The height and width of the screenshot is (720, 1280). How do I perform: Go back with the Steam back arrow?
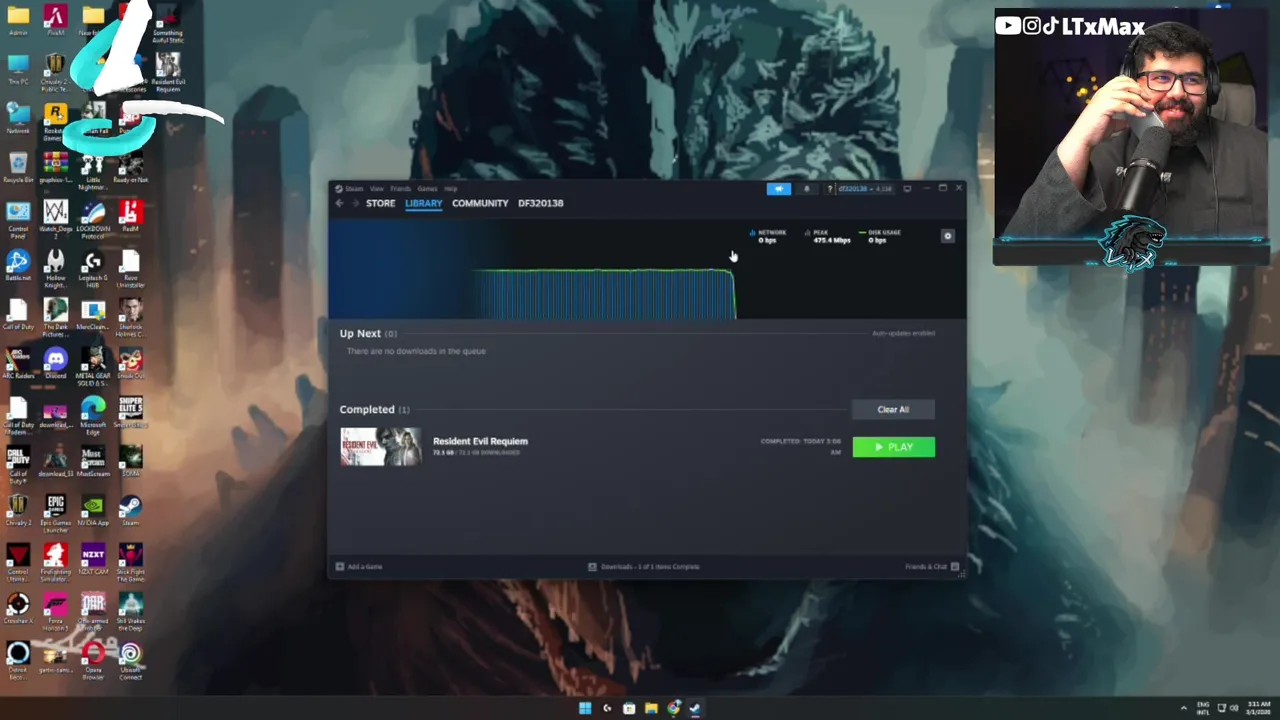click(x=339, y=203)
